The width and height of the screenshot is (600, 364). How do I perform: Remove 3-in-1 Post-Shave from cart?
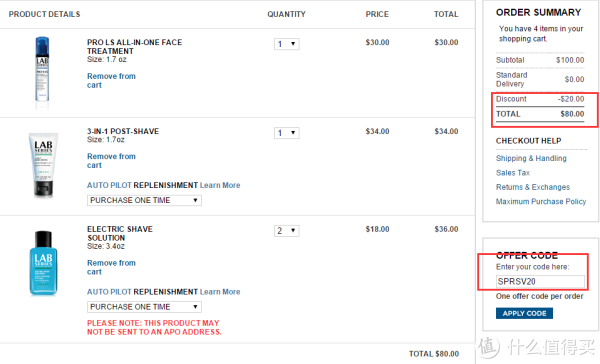(x=111, y=161)
